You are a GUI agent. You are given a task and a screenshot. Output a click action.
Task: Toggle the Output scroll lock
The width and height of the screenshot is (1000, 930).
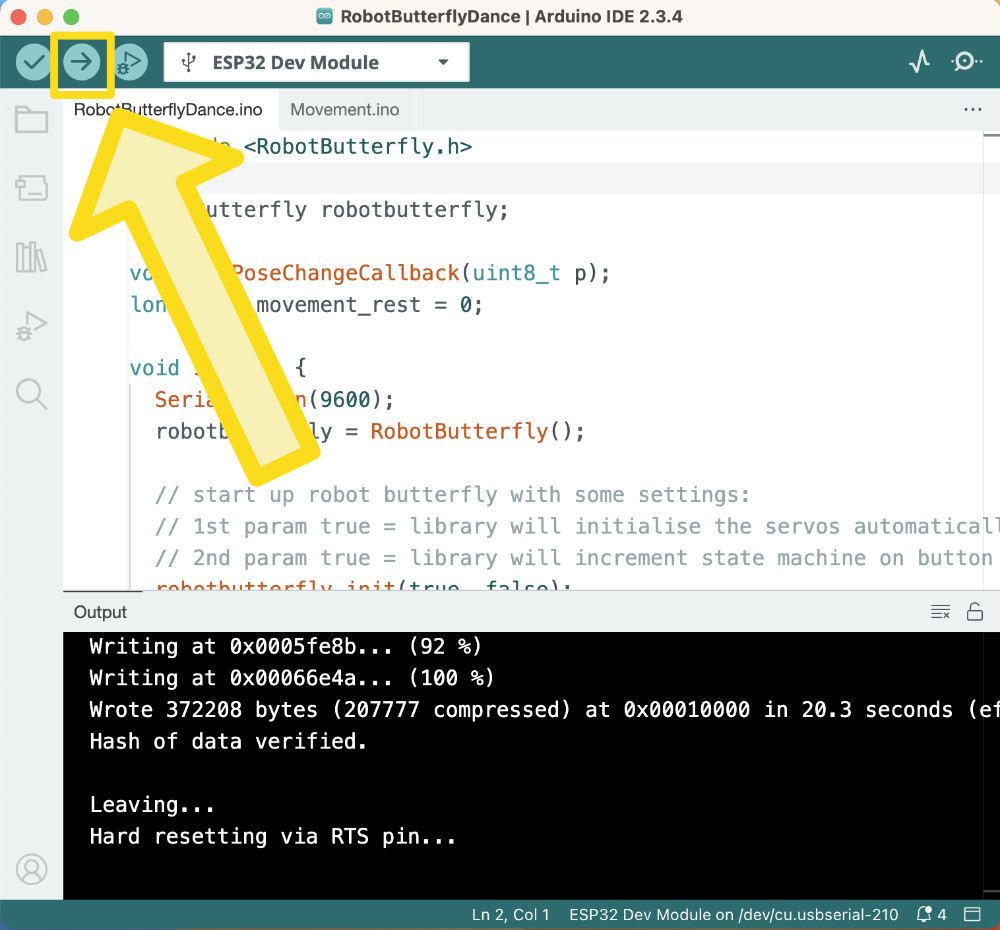tap(974, 612)
